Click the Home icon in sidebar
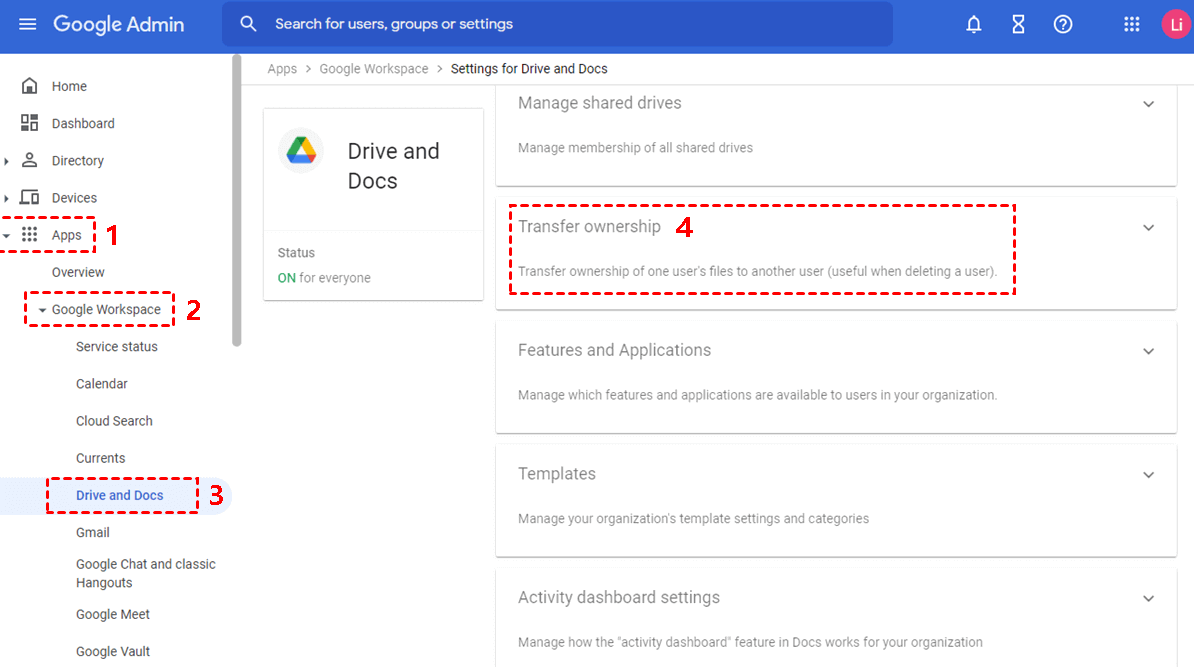Viewport: 1194px width, 667px height. (x=30, y=86)
